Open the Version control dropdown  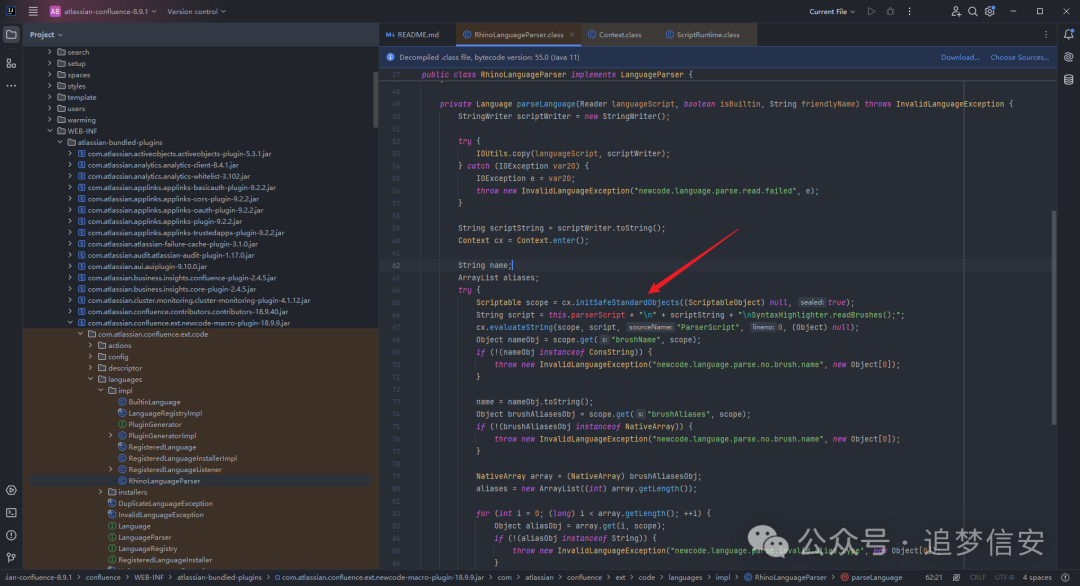tap(196, 11)
